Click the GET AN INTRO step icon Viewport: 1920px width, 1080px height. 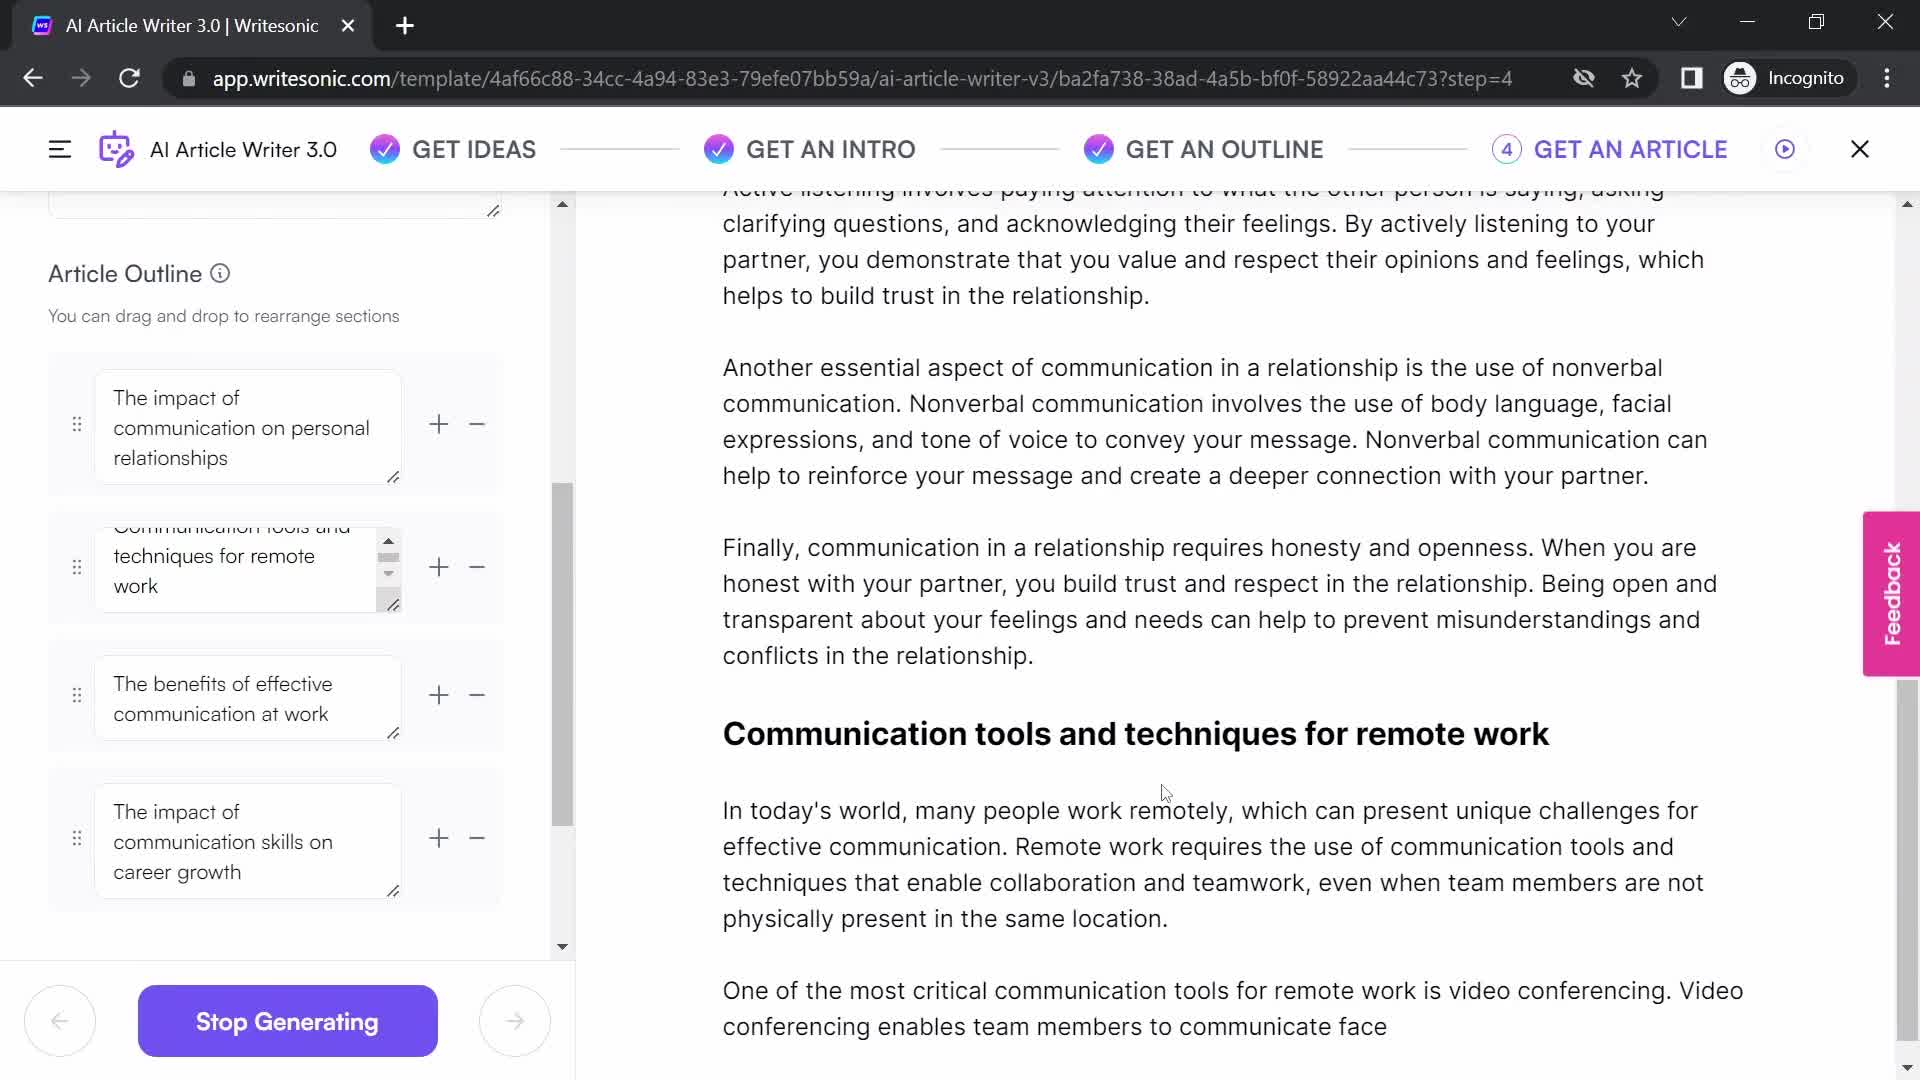[719, 148]
